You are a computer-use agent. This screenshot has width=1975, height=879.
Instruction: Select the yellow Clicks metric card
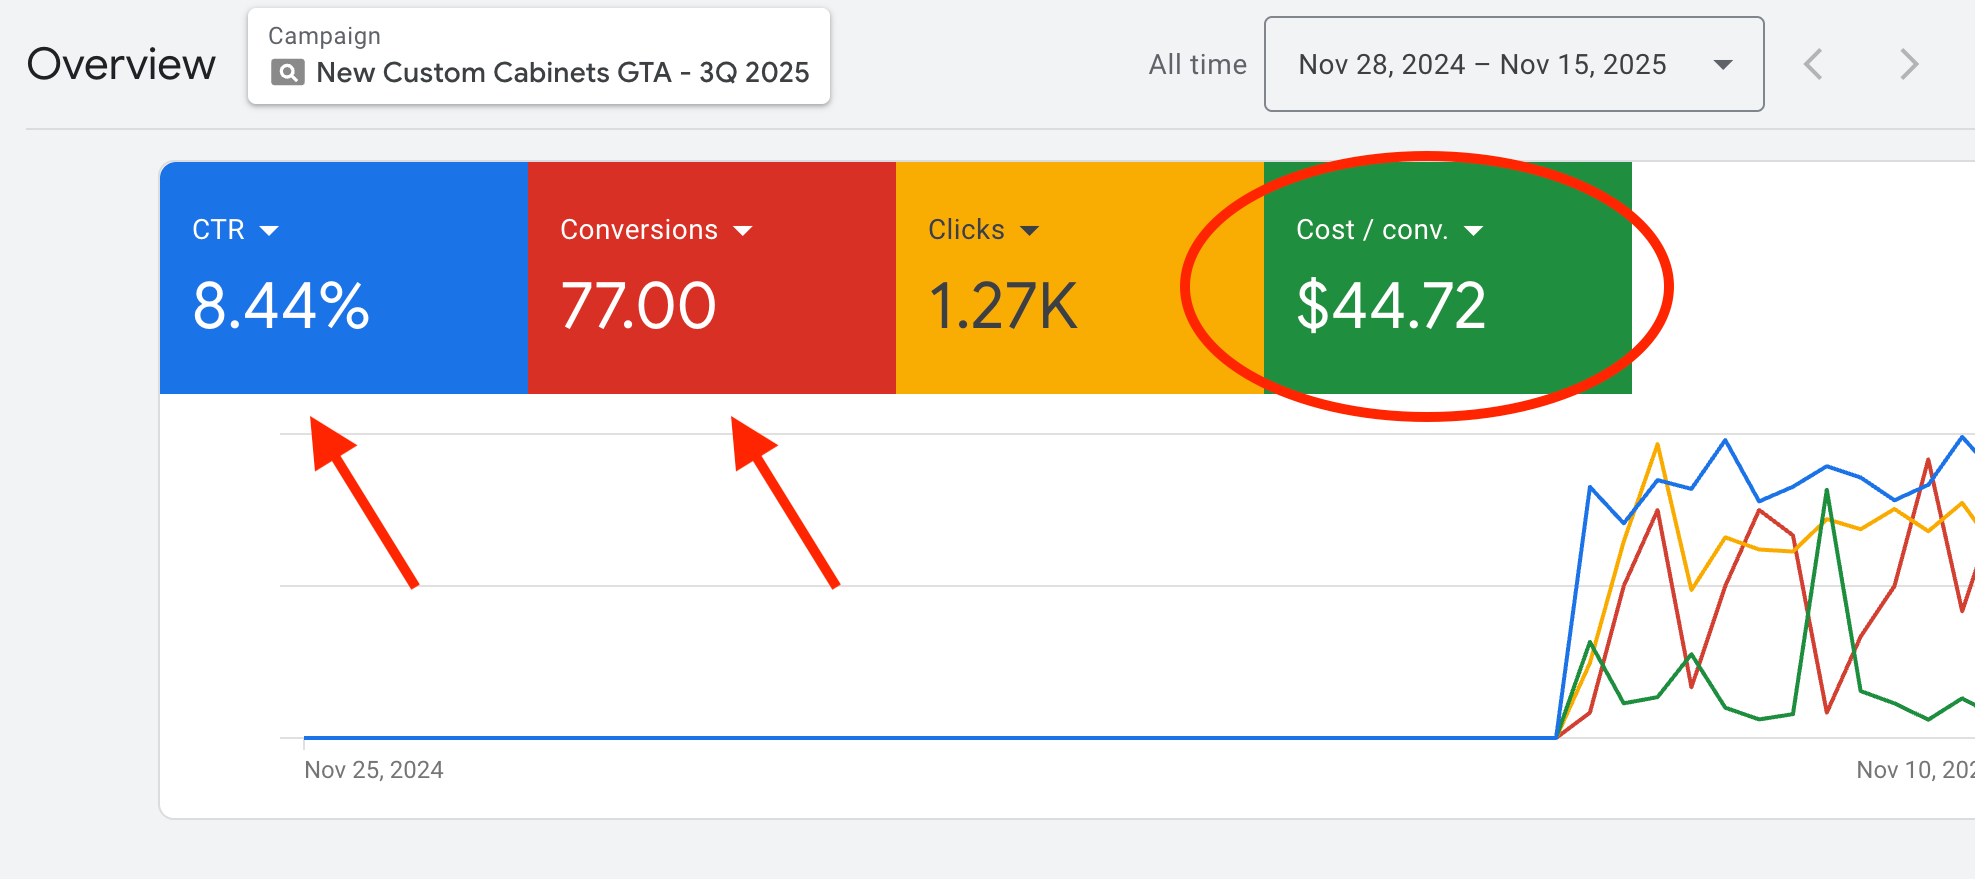1080,278
